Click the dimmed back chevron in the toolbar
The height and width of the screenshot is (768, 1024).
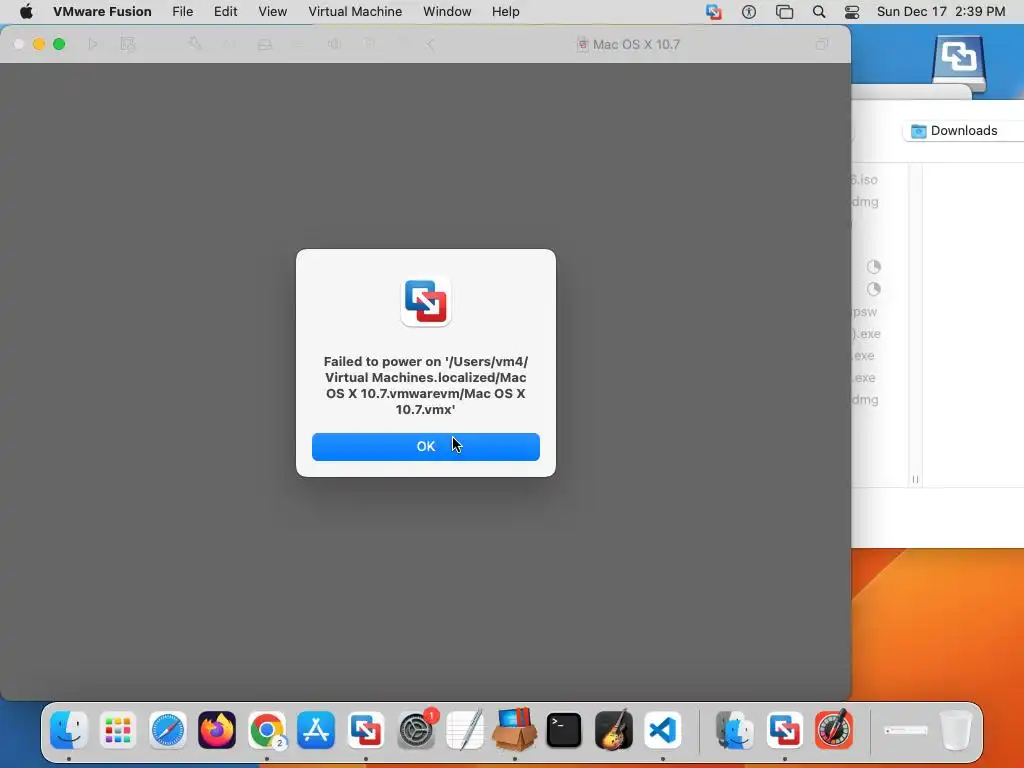430,44
